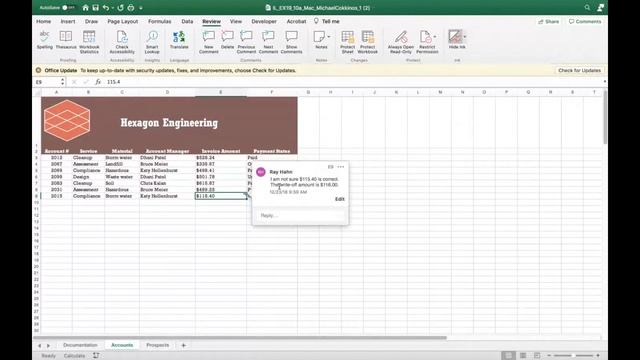Viewport: 640px width, 360px height.
Task: Open the Draw tab
Action: [91, 21]
